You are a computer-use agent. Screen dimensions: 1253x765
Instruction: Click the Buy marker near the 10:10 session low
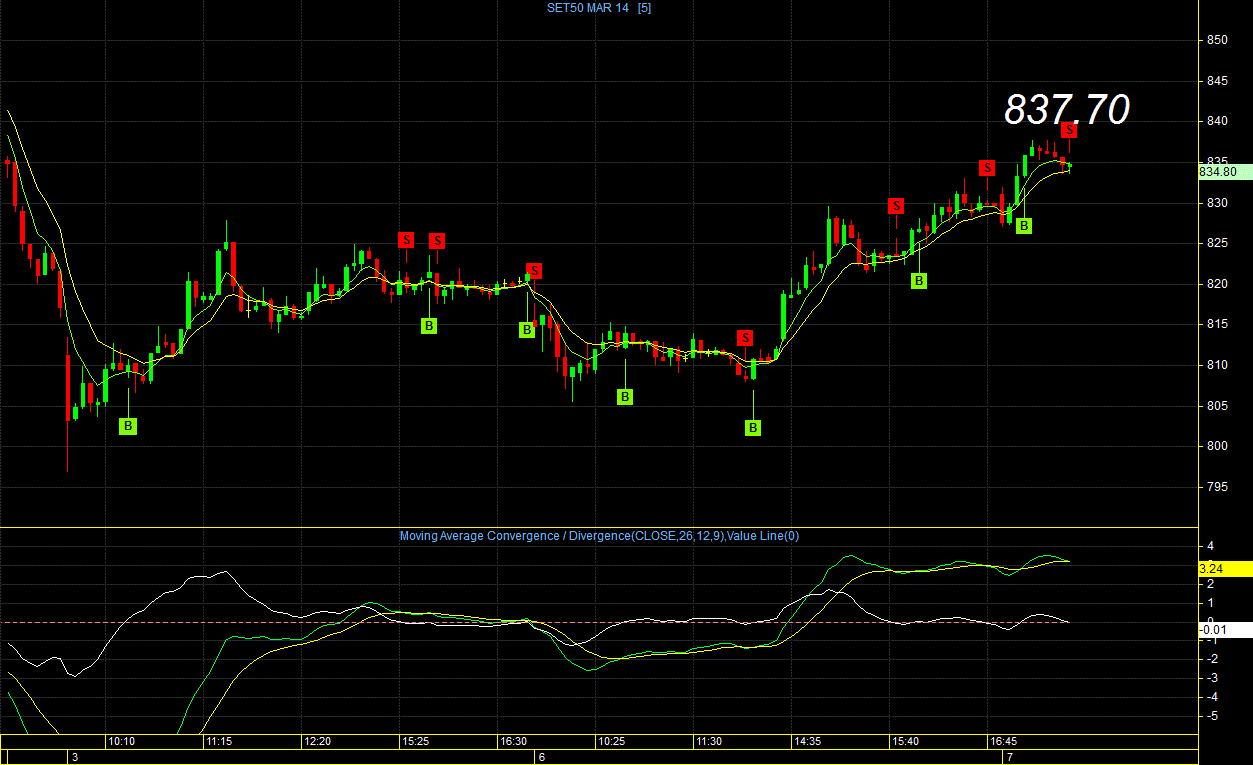click(128, 426)
